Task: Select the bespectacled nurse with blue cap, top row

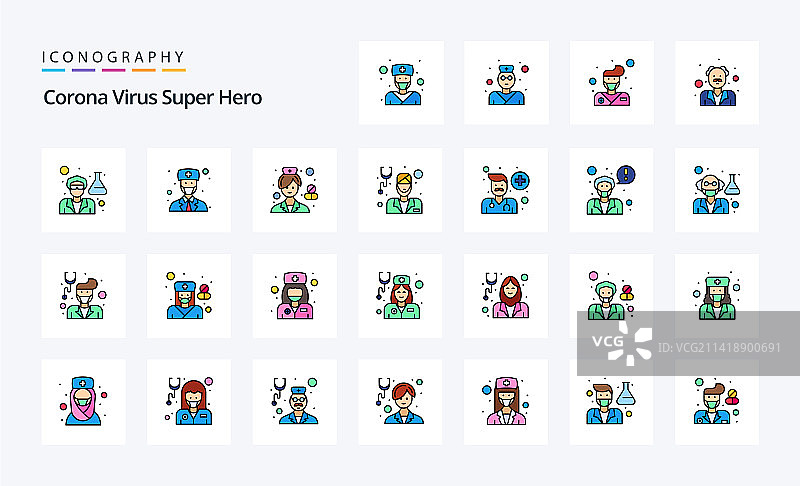Action: pos(506,83)
